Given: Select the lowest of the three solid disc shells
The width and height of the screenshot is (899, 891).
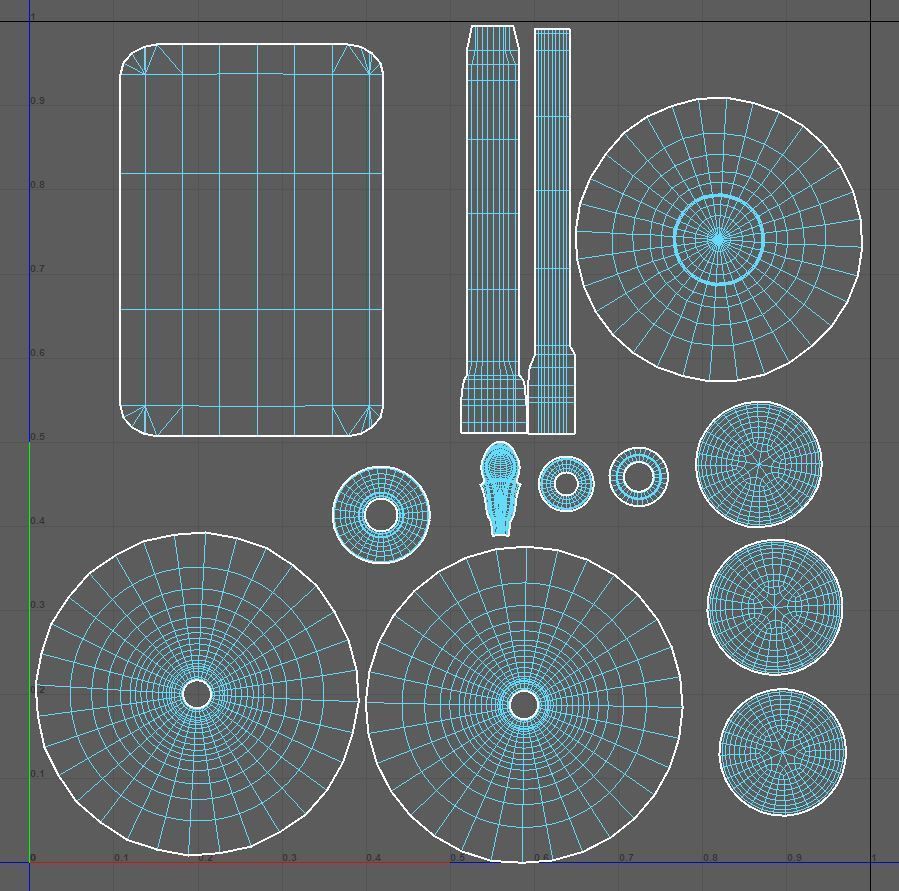Looking at the screenshot, I should (783, 752).
